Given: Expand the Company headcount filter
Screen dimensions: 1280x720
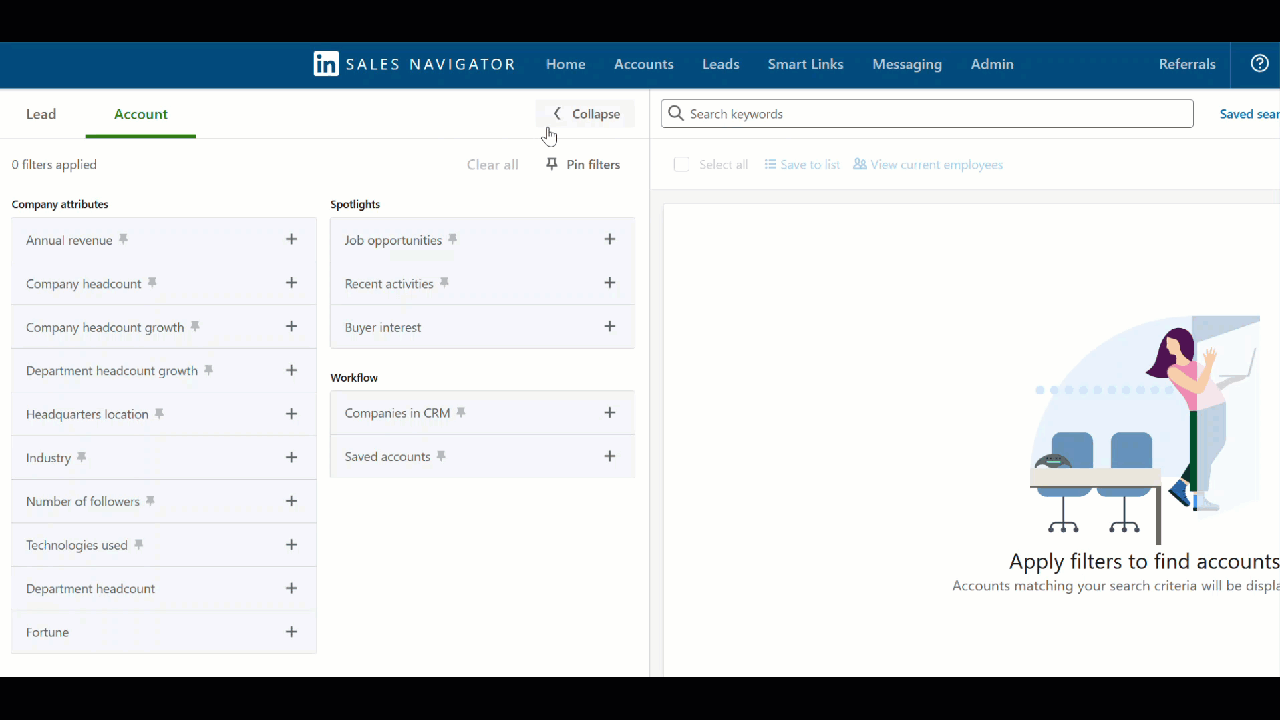Looking at the screenshot, I should 291,283.
